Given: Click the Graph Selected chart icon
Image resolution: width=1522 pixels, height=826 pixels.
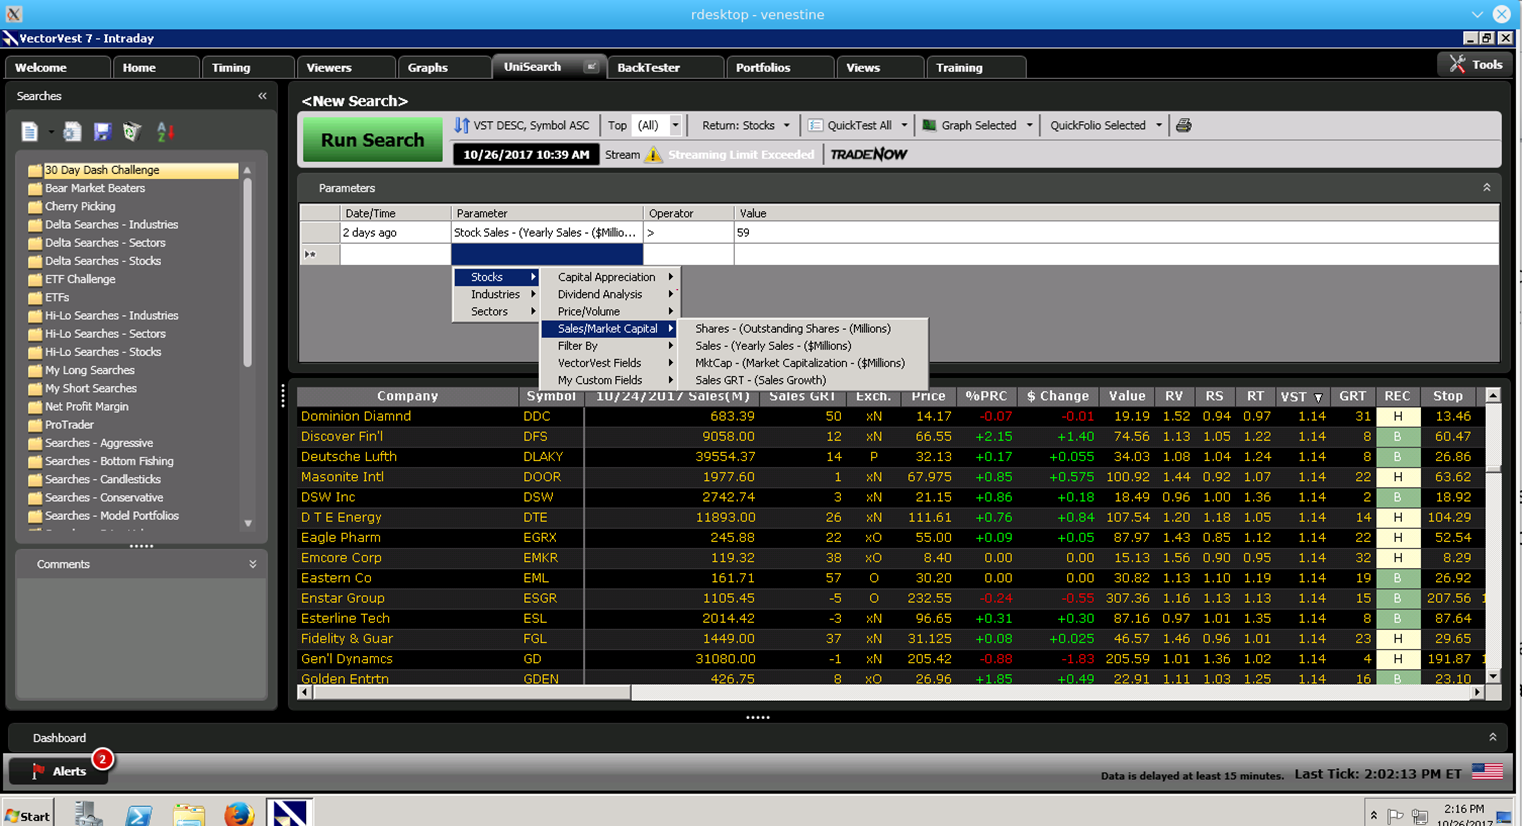Looking at the screenshot, I should point(930,125).
